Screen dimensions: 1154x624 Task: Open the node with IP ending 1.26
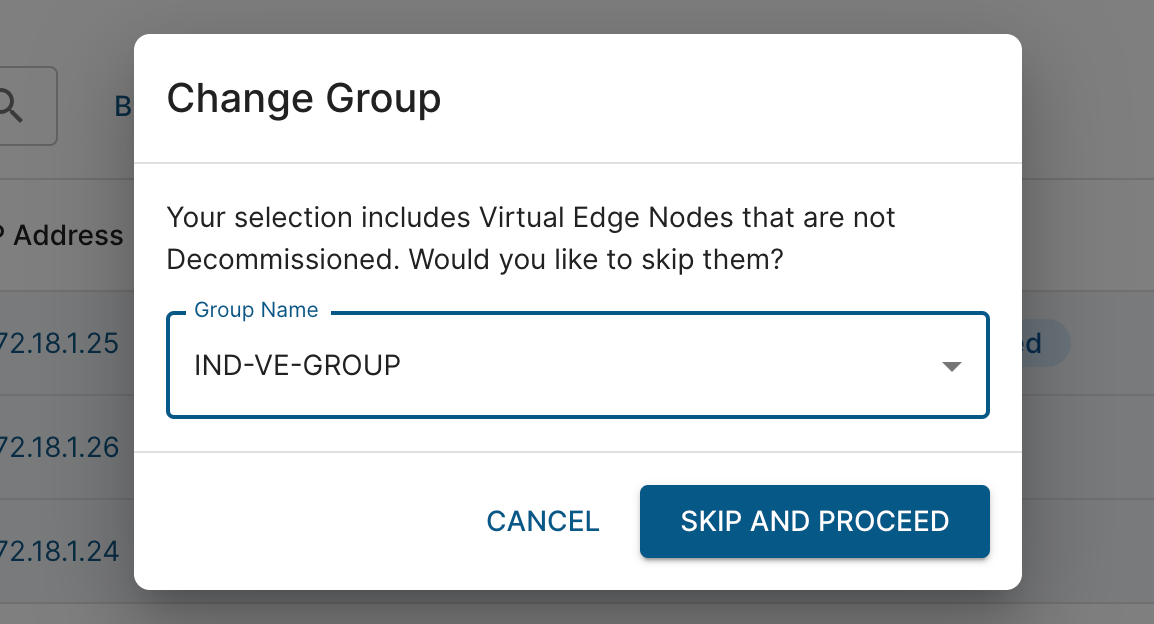coord(59,447)
